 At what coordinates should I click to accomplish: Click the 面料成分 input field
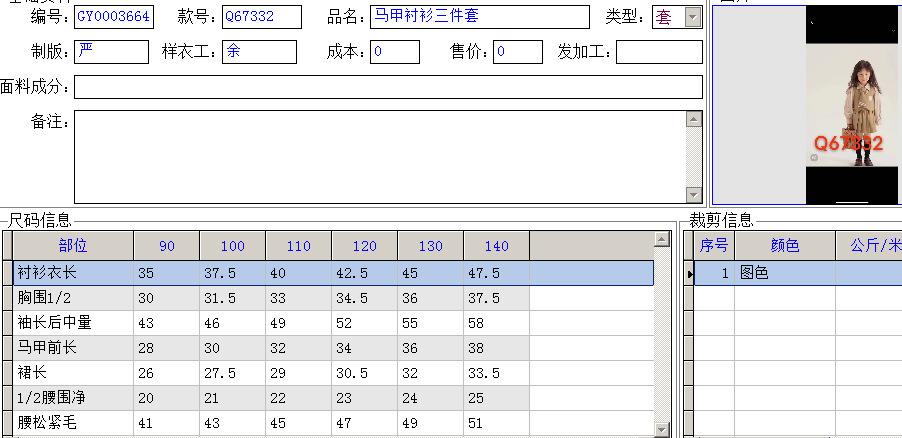pos(388,87)
